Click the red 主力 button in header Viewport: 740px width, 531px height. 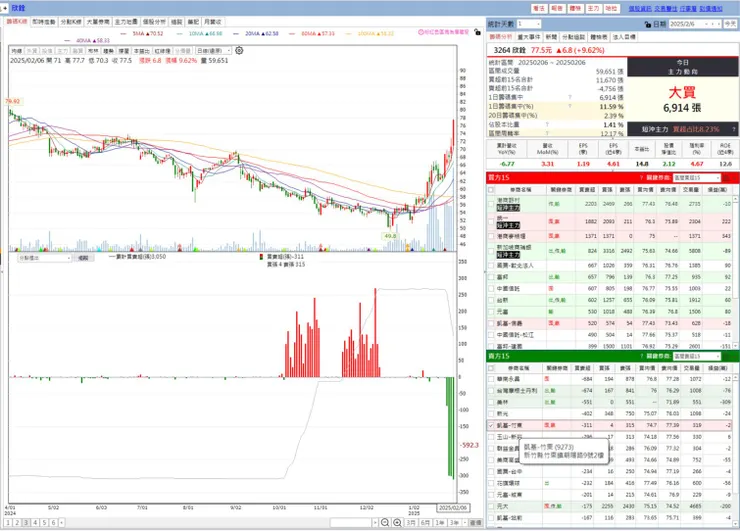tap(593, 8)
